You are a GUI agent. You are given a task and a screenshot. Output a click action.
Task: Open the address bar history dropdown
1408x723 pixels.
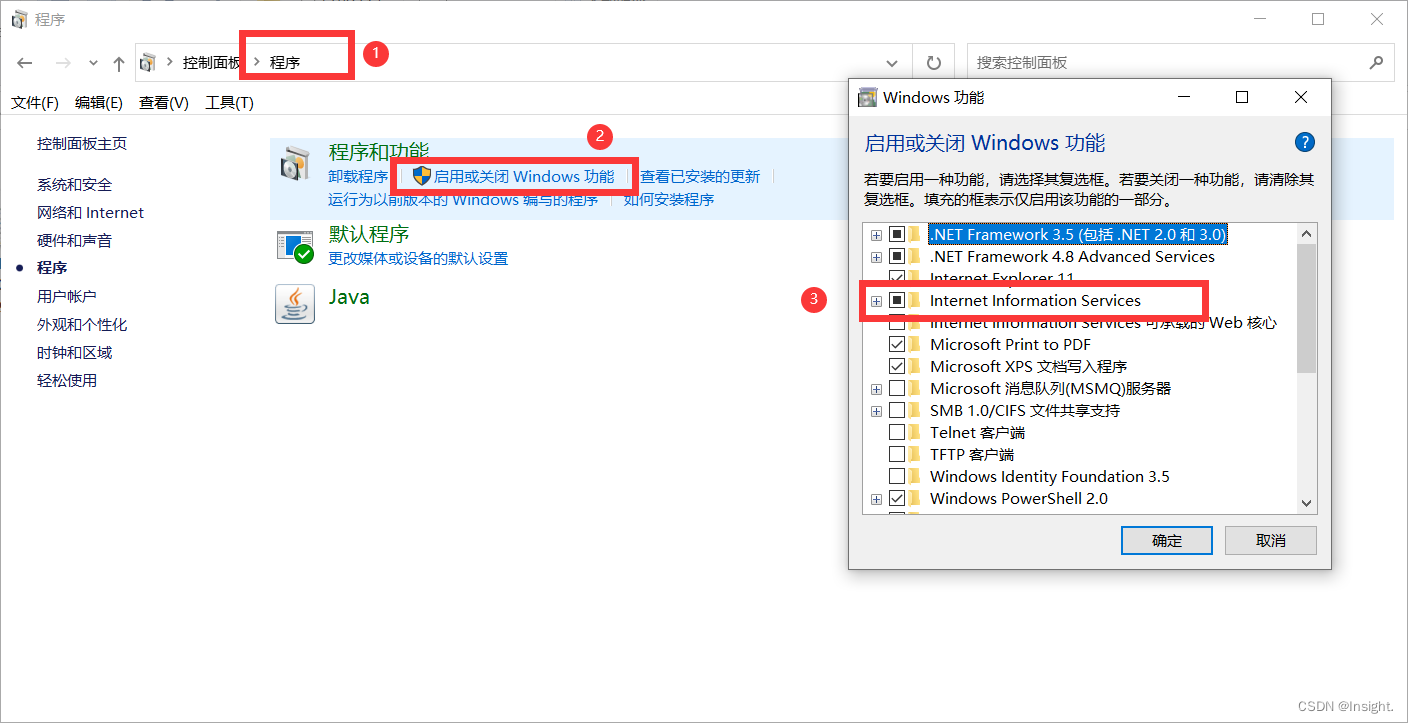pos(892,63)
